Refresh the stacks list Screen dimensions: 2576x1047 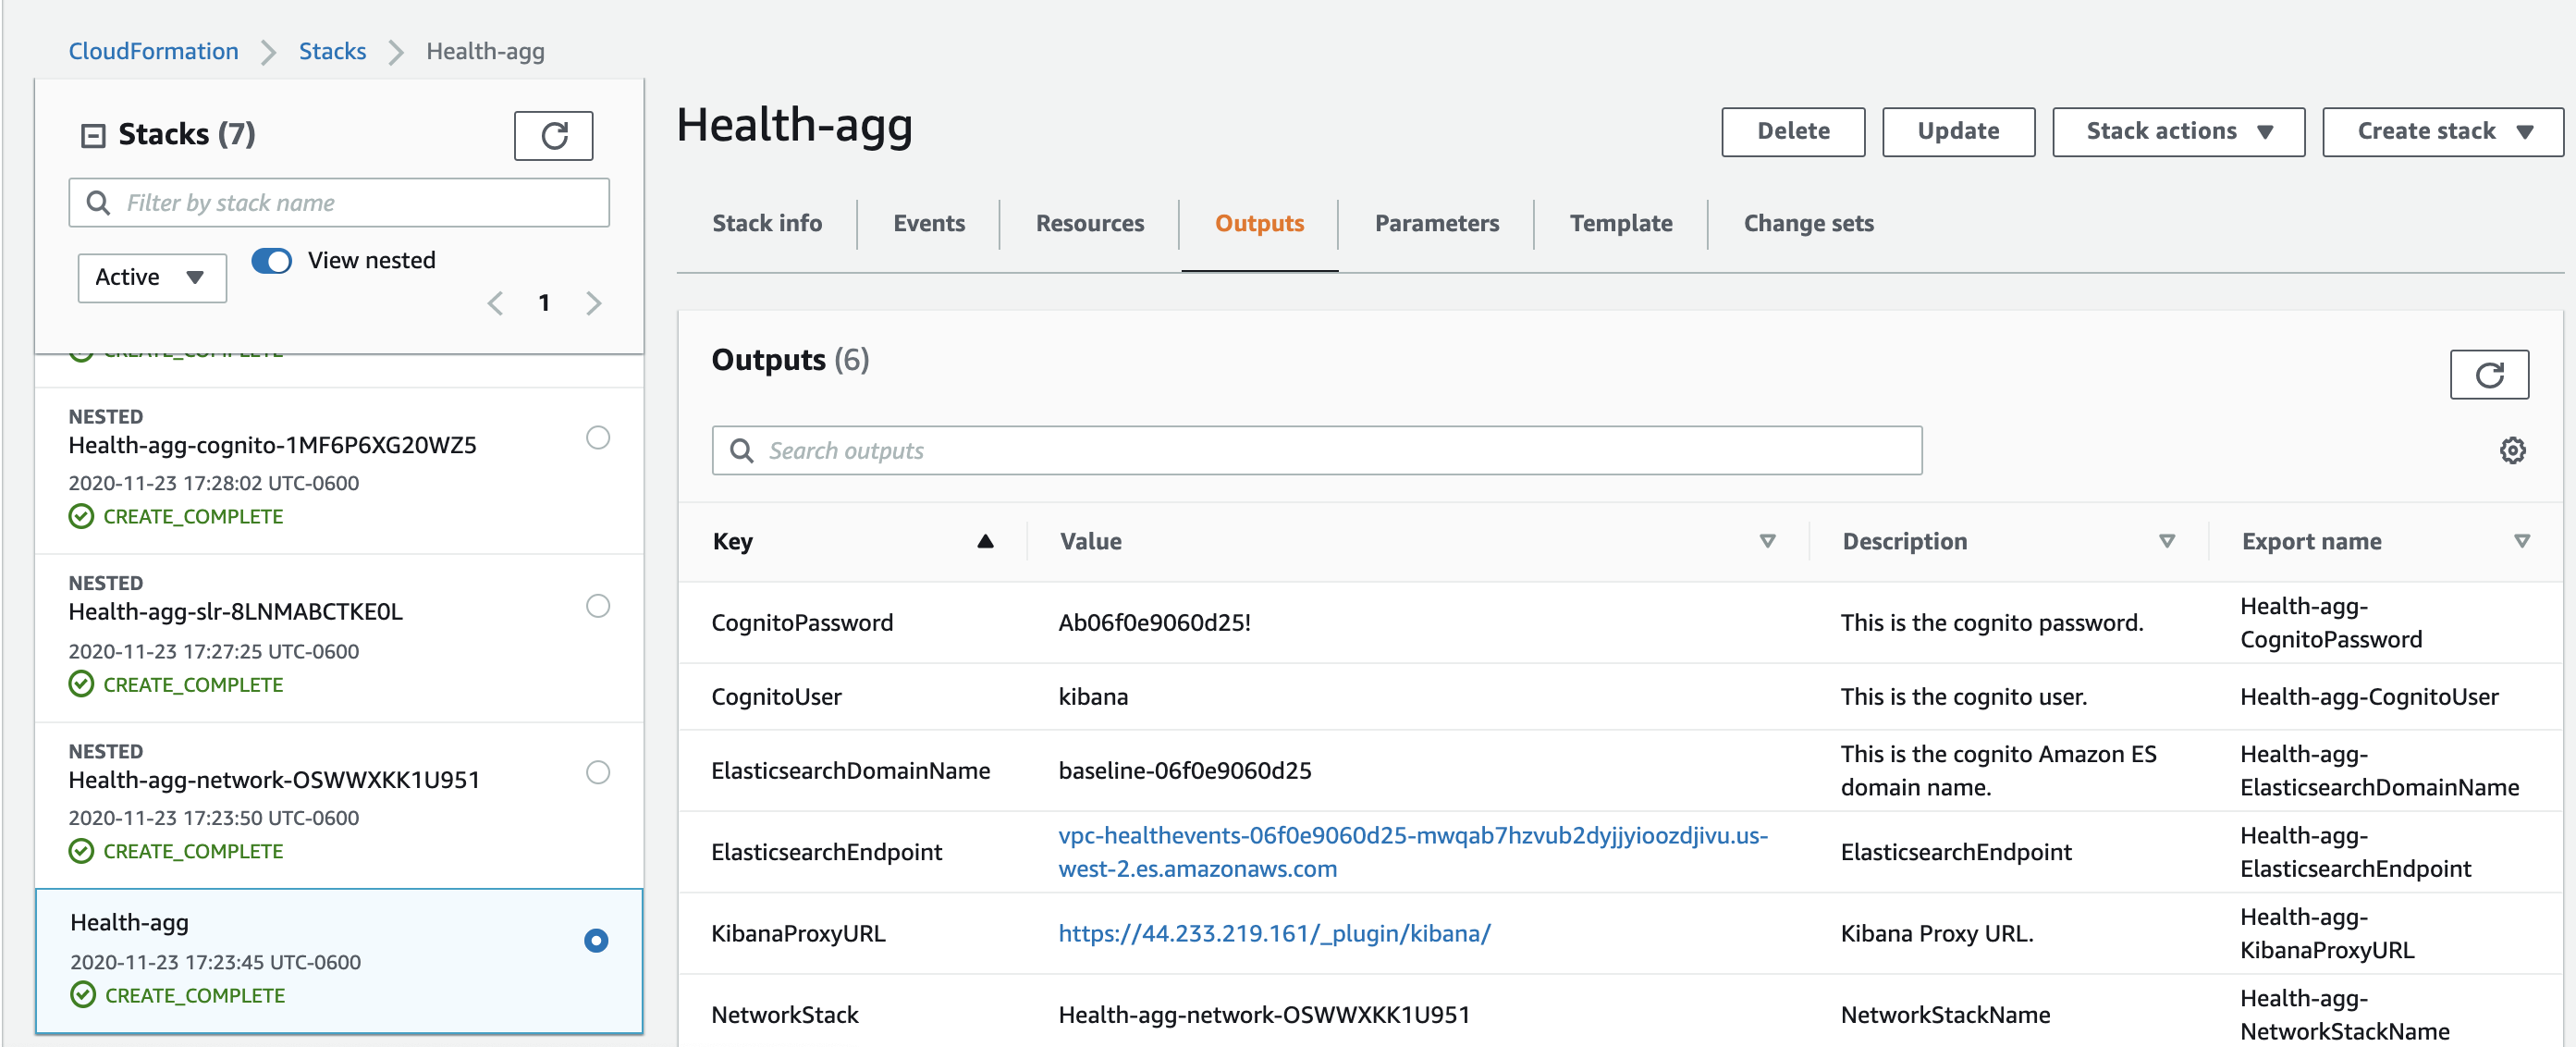pos(552,135)
